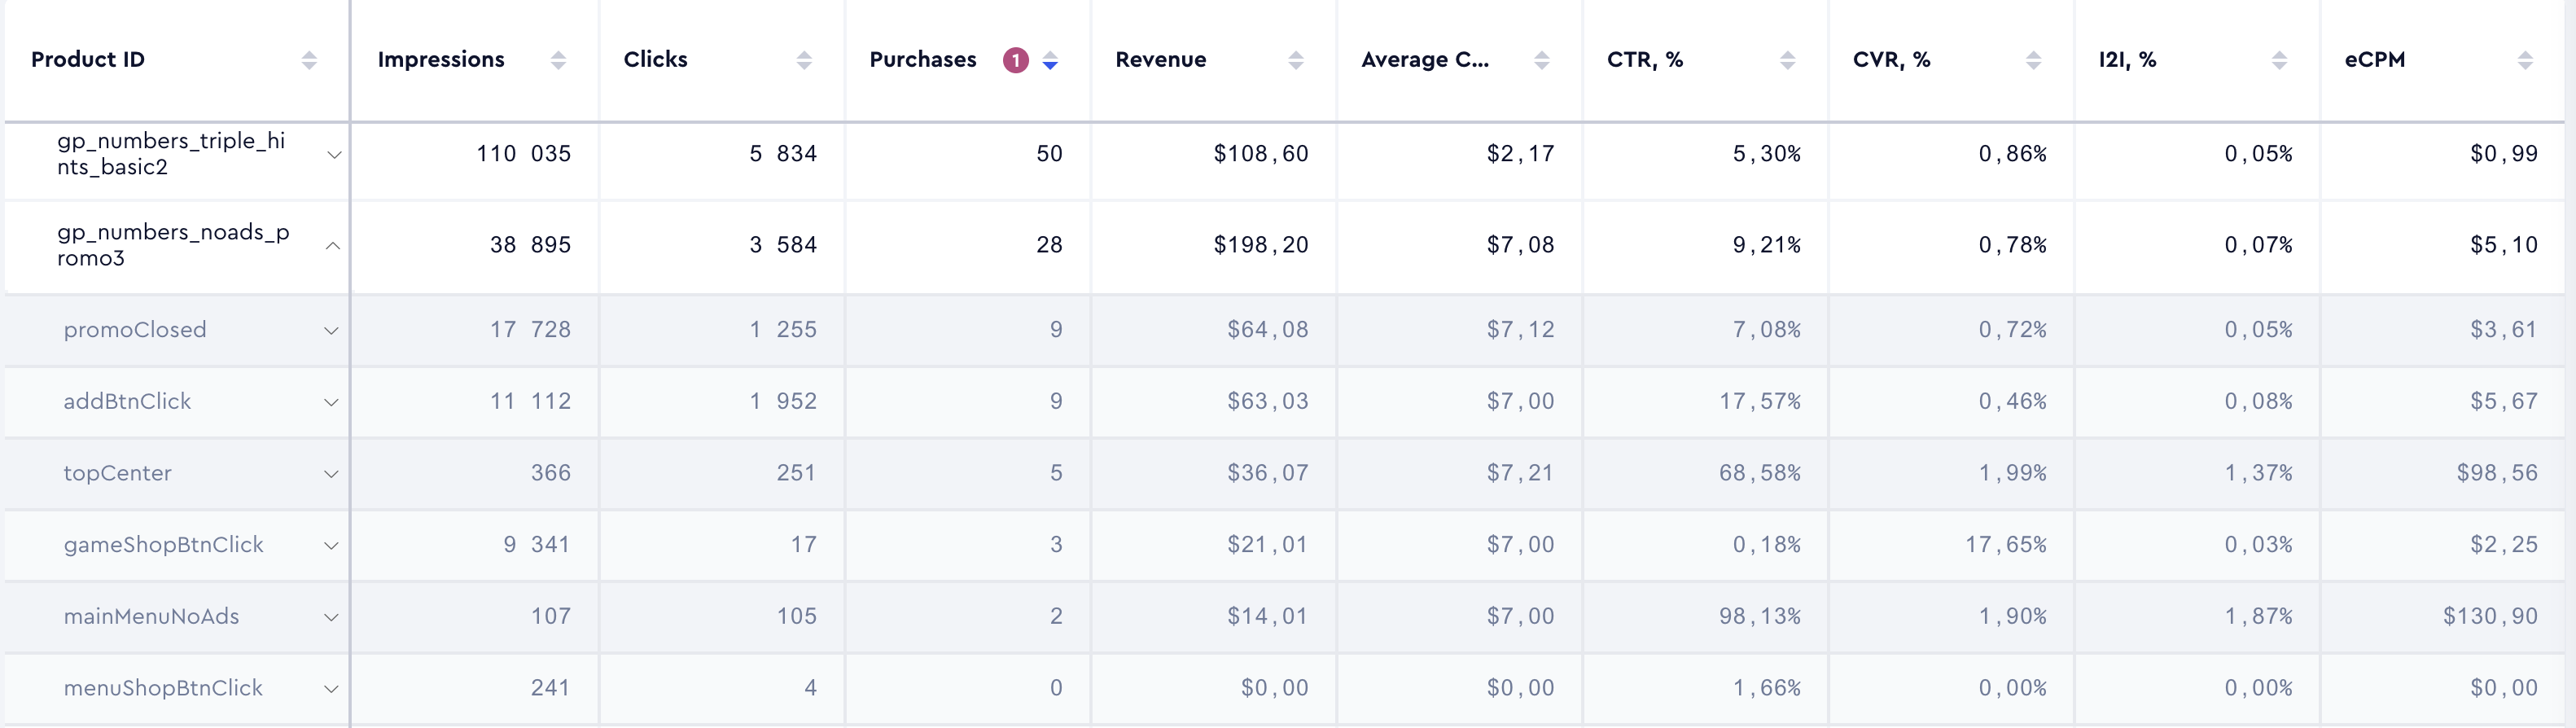Click Average C... column sort icon
The width and height of the screenshot is (2576, 728).
[x=1542, y=60]
